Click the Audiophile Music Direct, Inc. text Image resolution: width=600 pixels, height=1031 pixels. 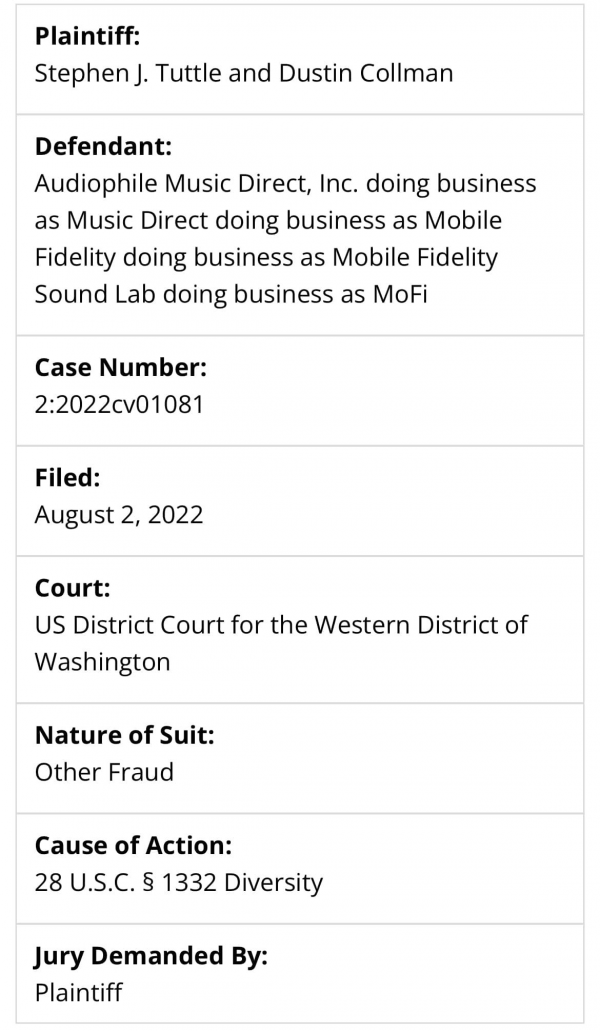[196, 183]
